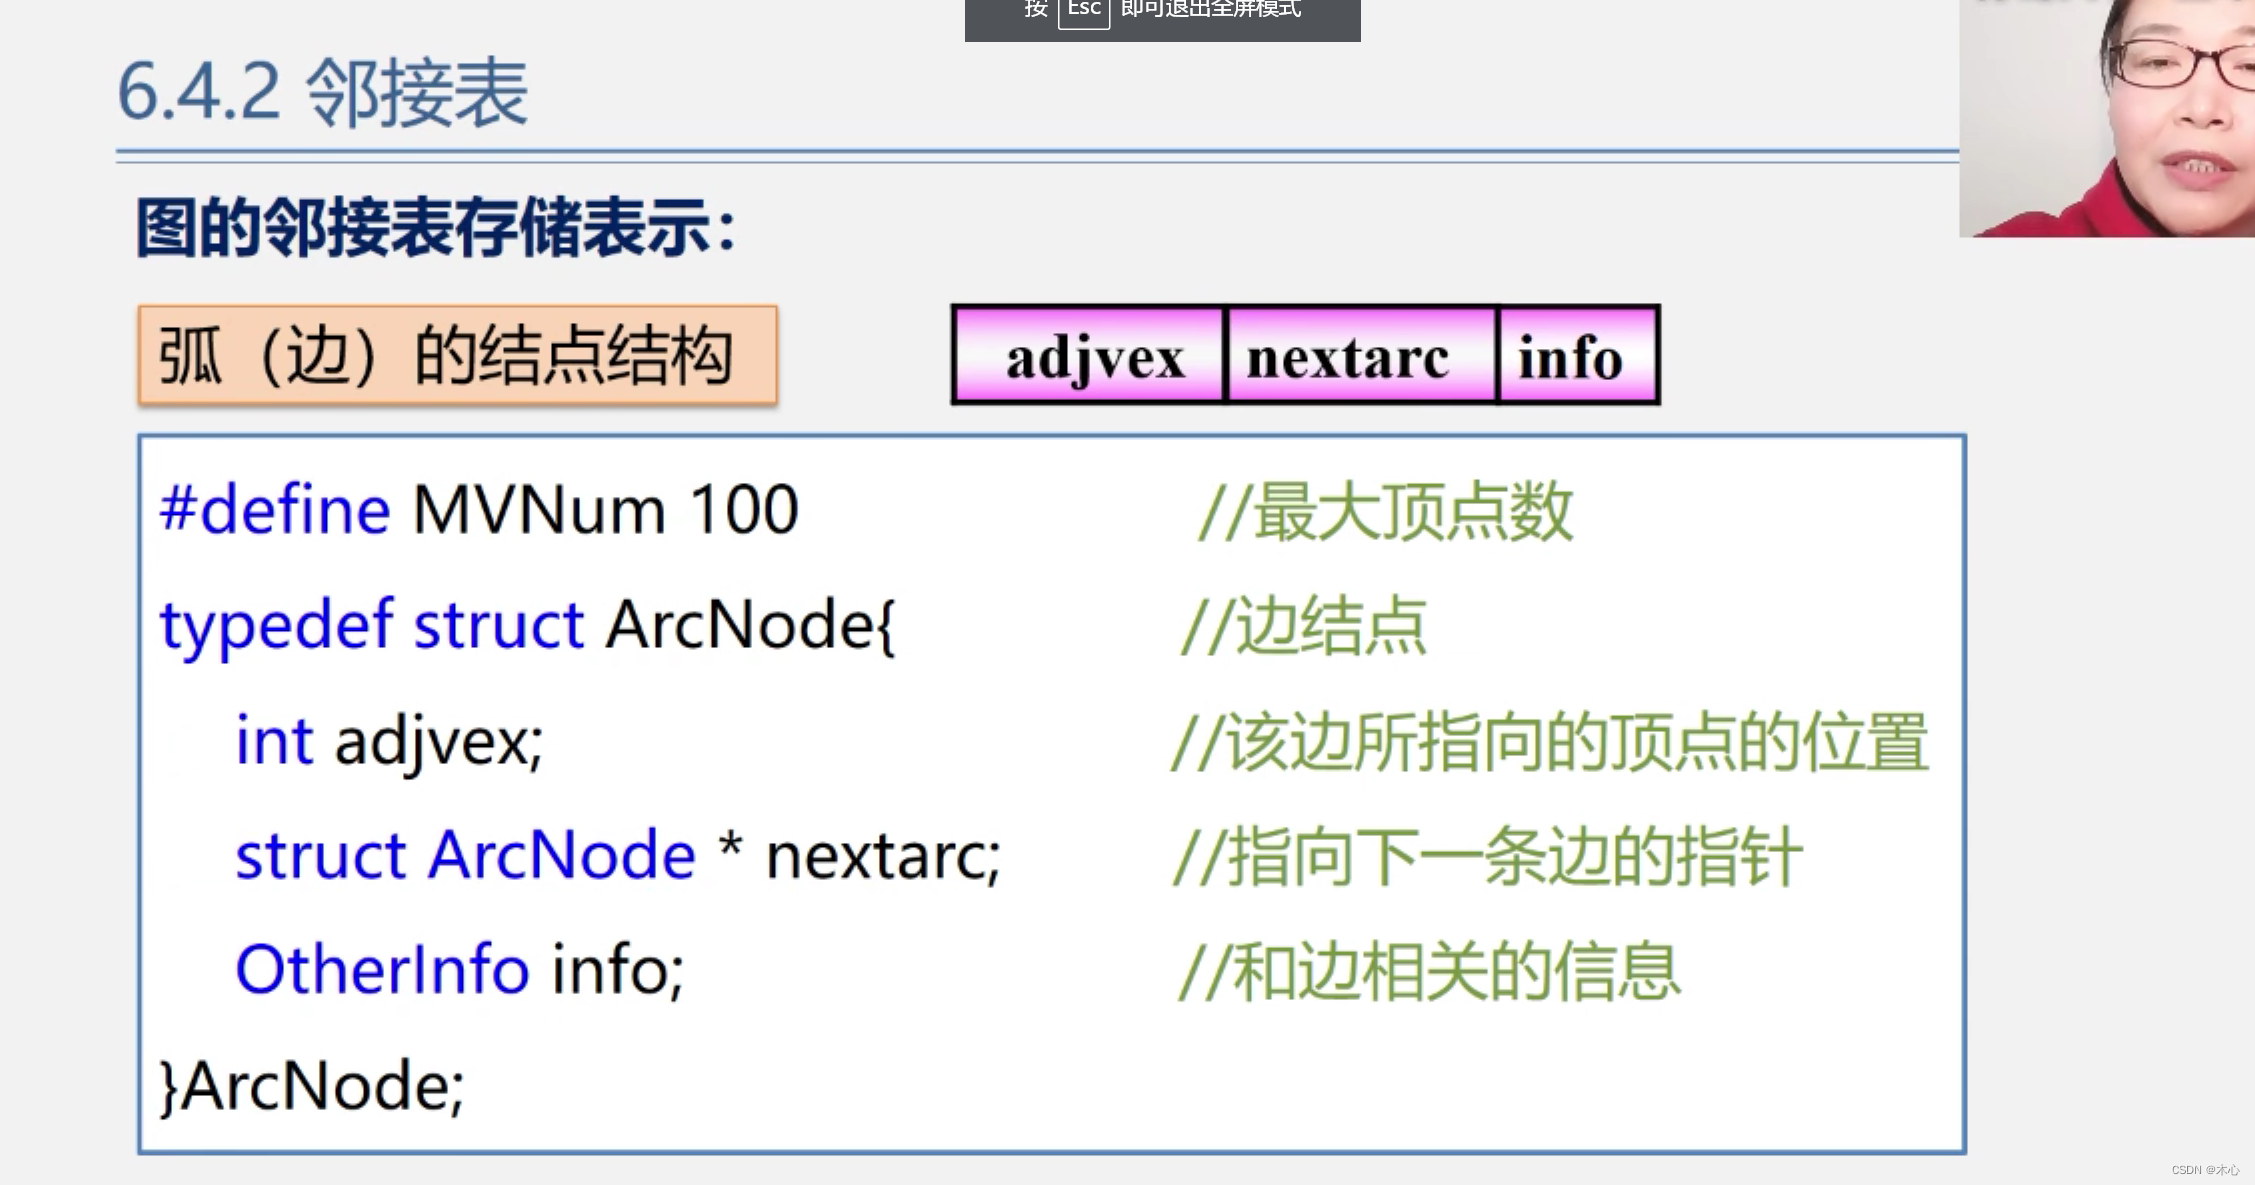Image resolution: width=2255 pixels, height=1185 pixels.
Task: Click the #define MVNum 100 line
Action: pyautogui.click(x=480, y=510)
